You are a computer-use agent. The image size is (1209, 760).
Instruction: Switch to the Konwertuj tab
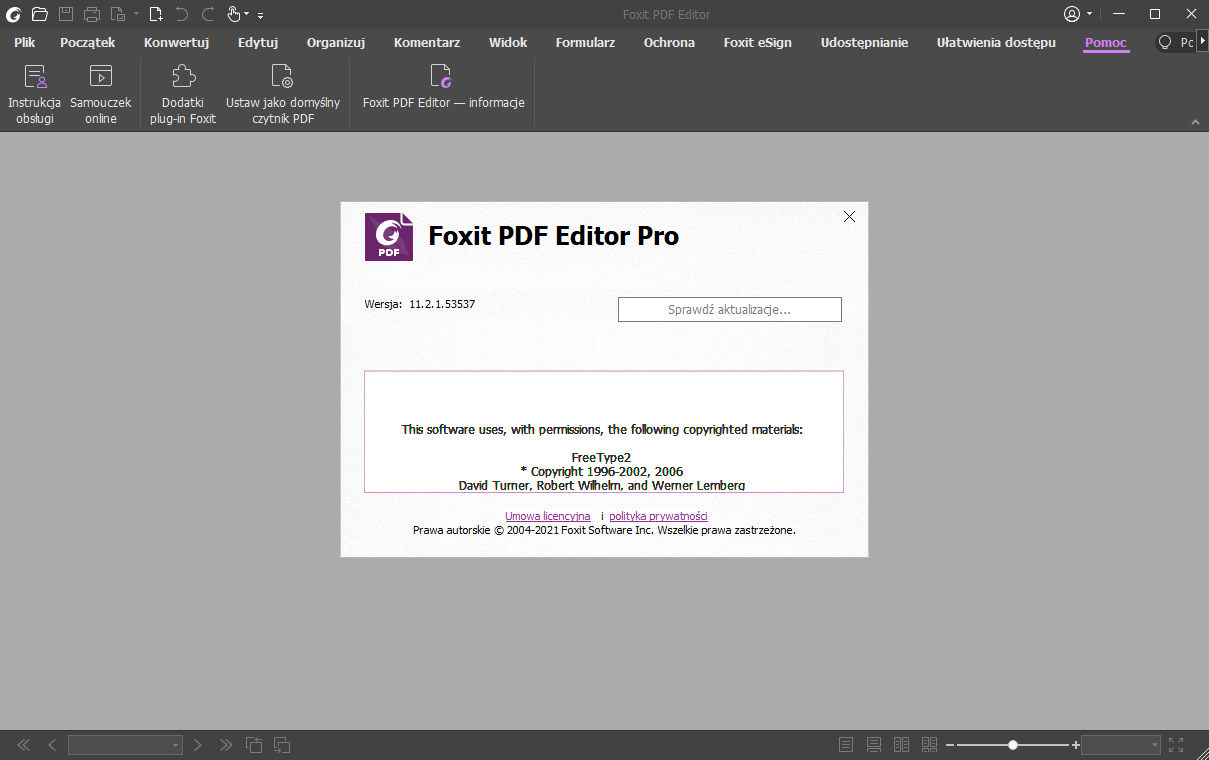click(x=176, y=42)
